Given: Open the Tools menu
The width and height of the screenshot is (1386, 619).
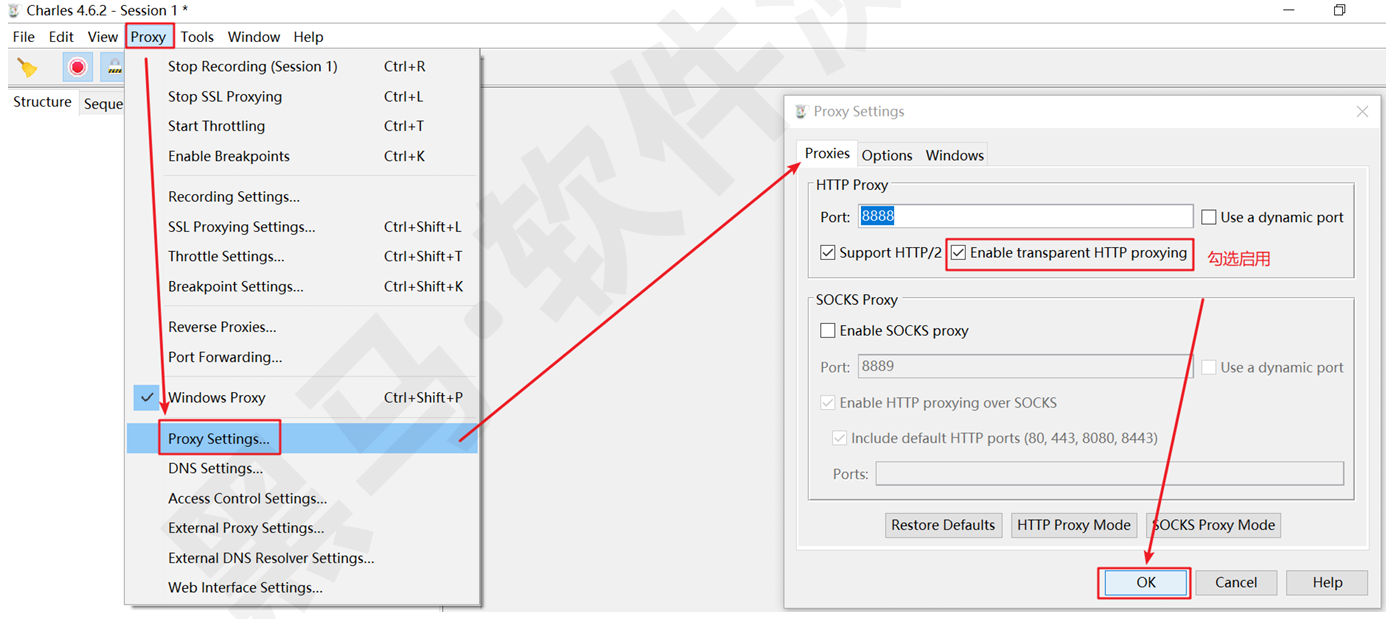Looking at the screenshot, I should pos(197,37).
